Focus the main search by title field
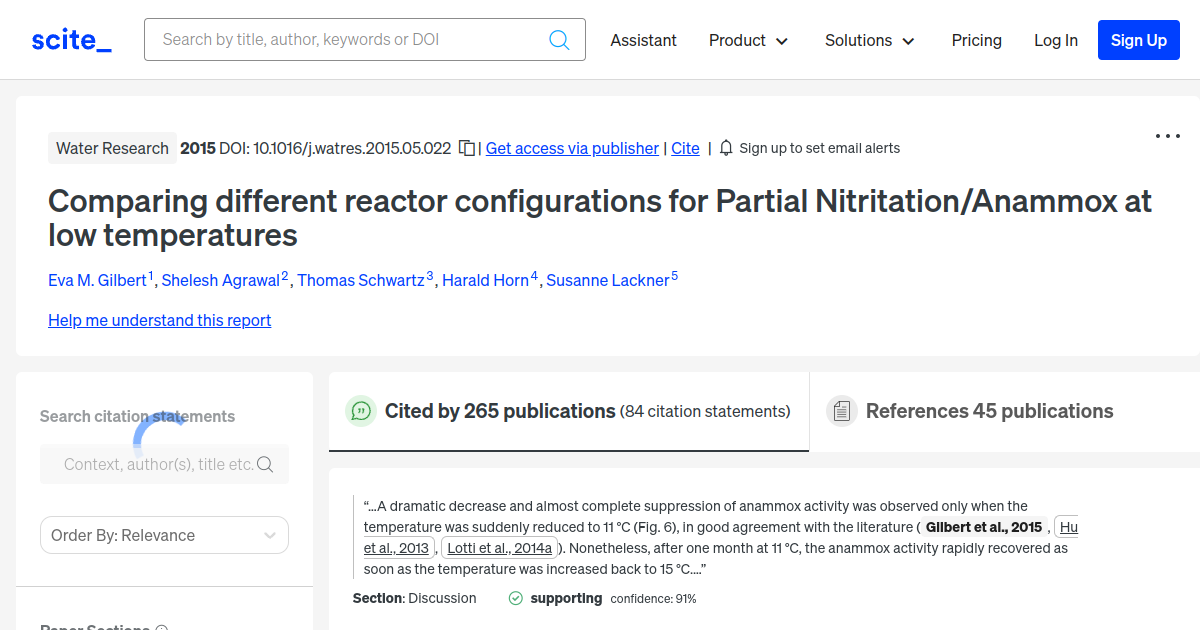 (x=350, y=40)
